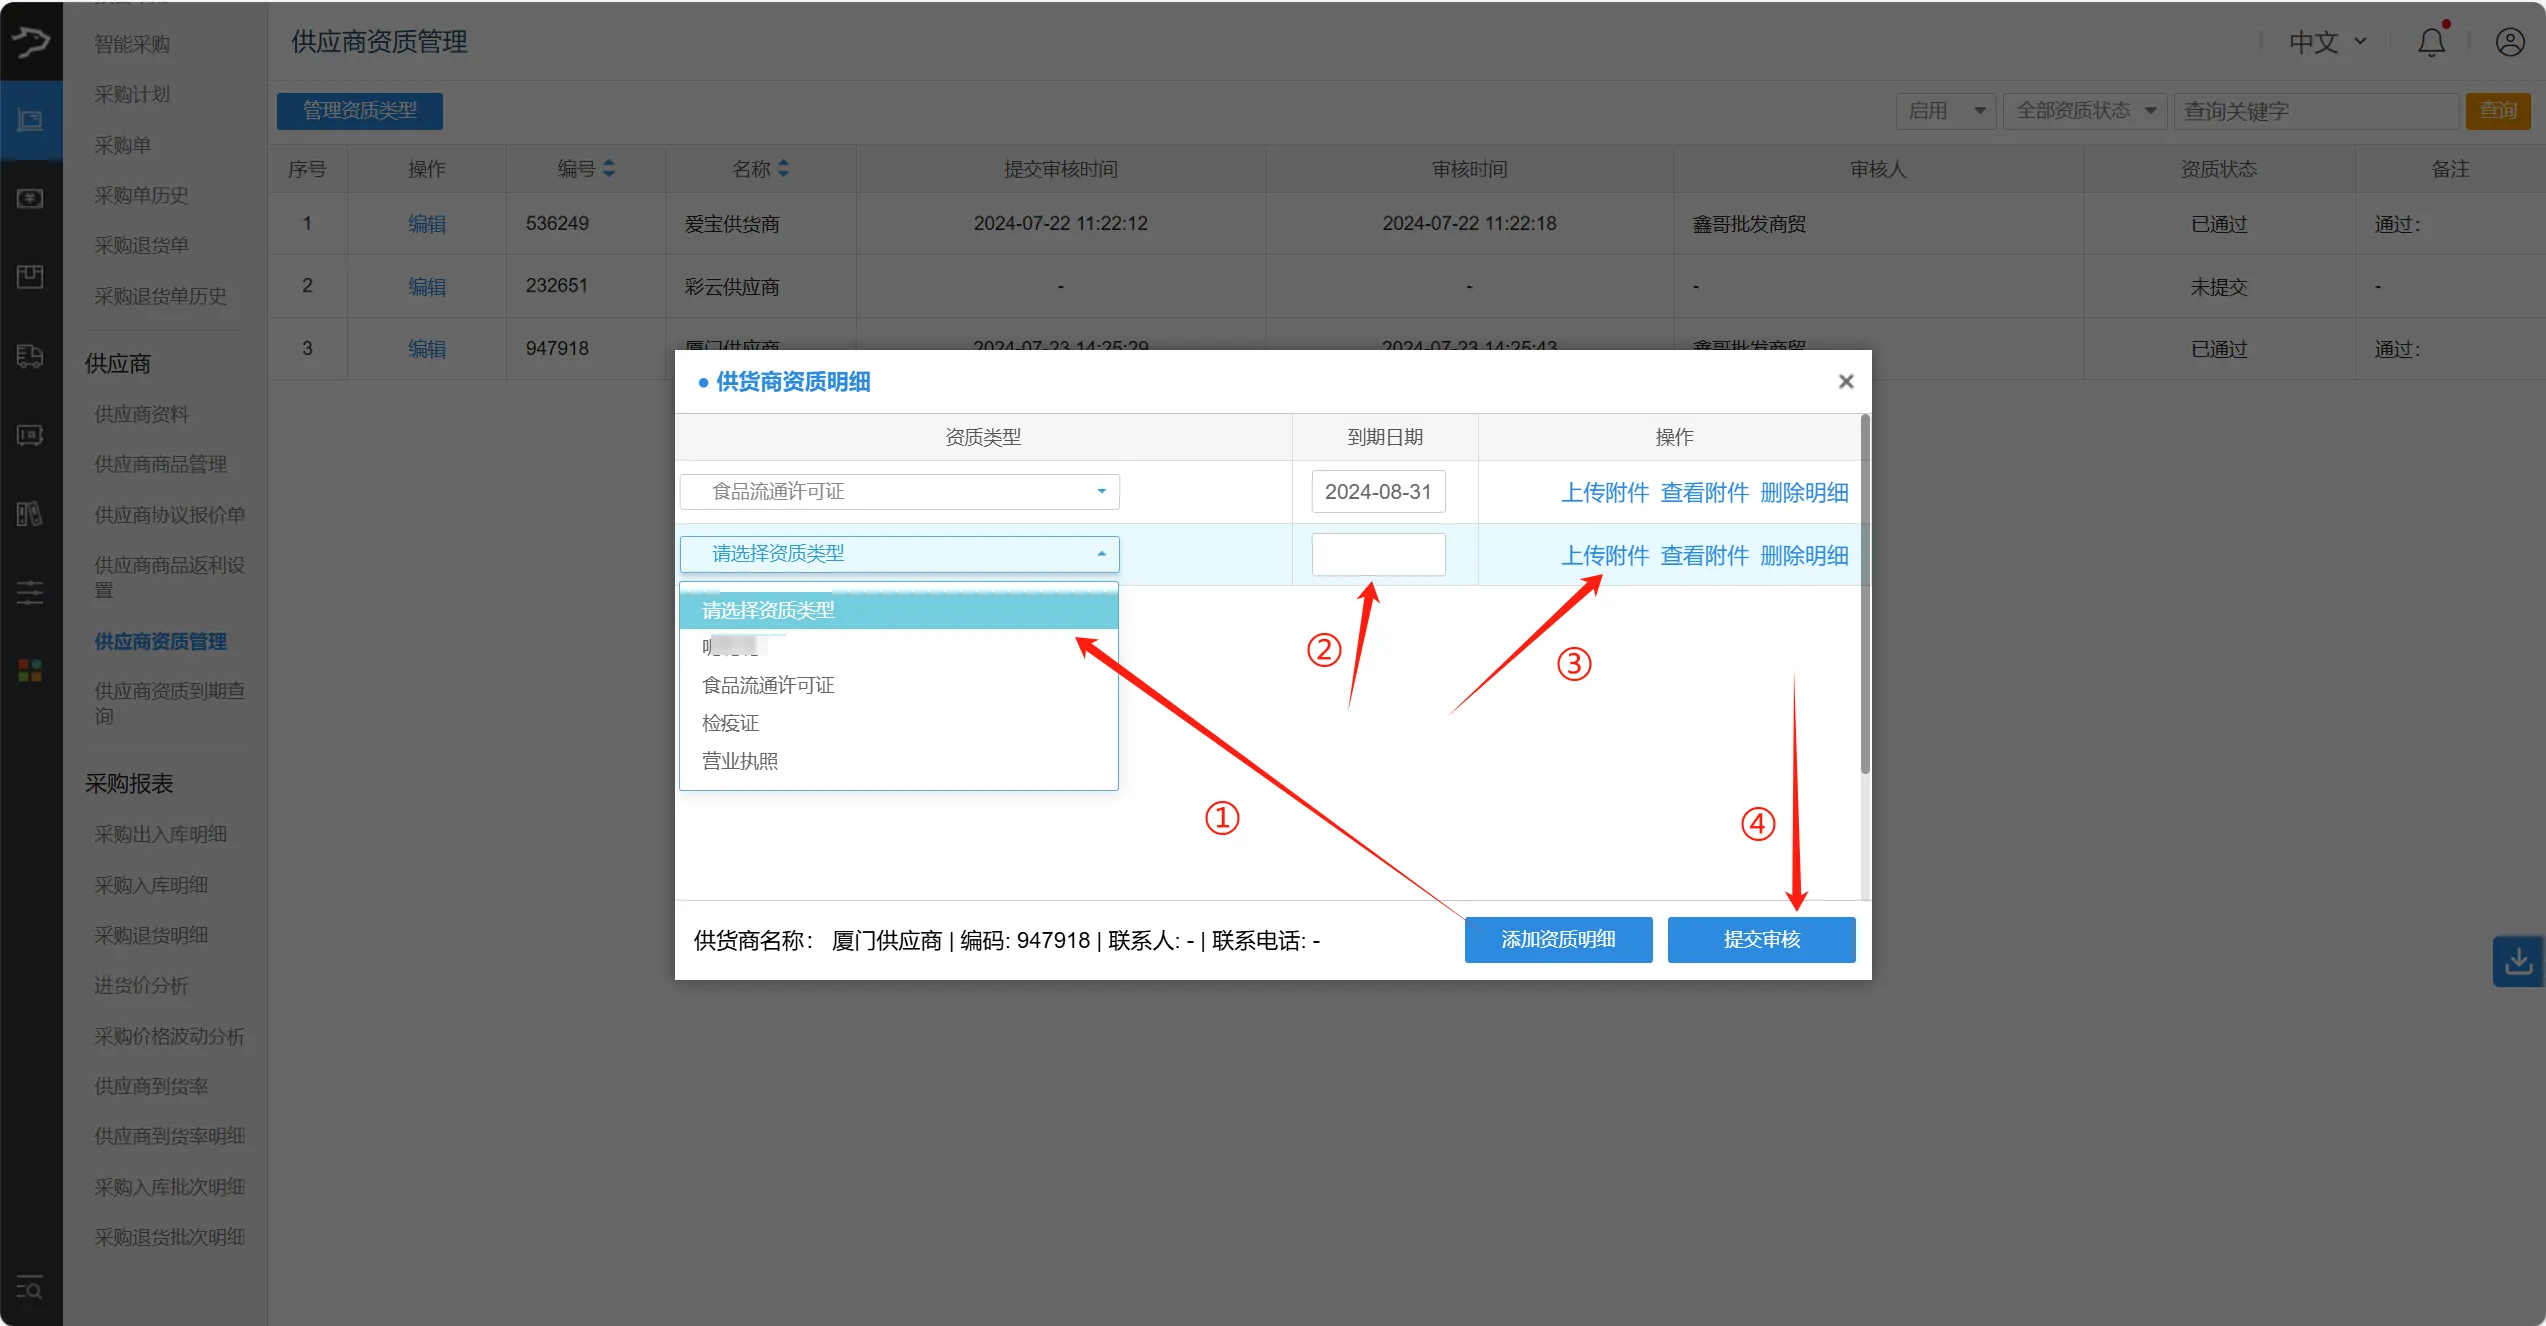Click the delivery truck sidebar icon
2546x1326 pixels.
tap(30, 356)
